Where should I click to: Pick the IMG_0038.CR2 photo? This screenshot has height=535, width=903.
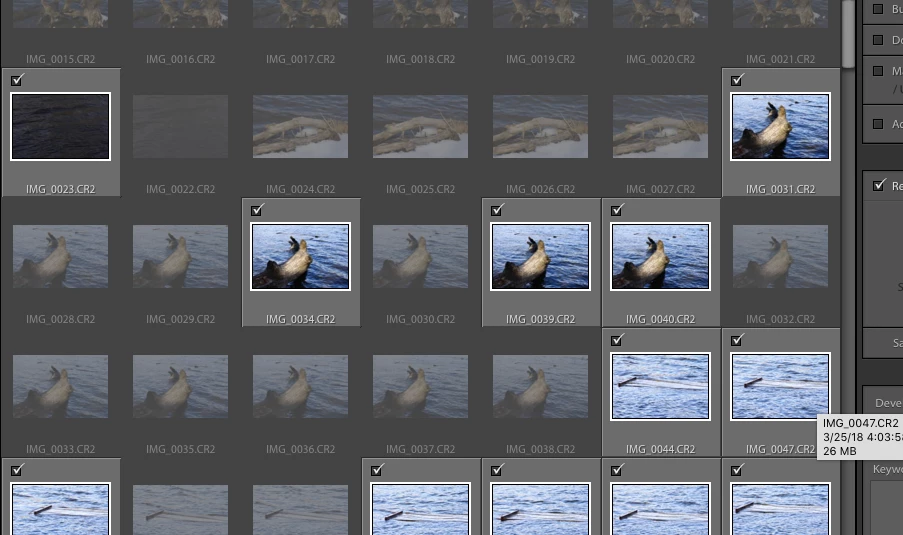point(540,386)
